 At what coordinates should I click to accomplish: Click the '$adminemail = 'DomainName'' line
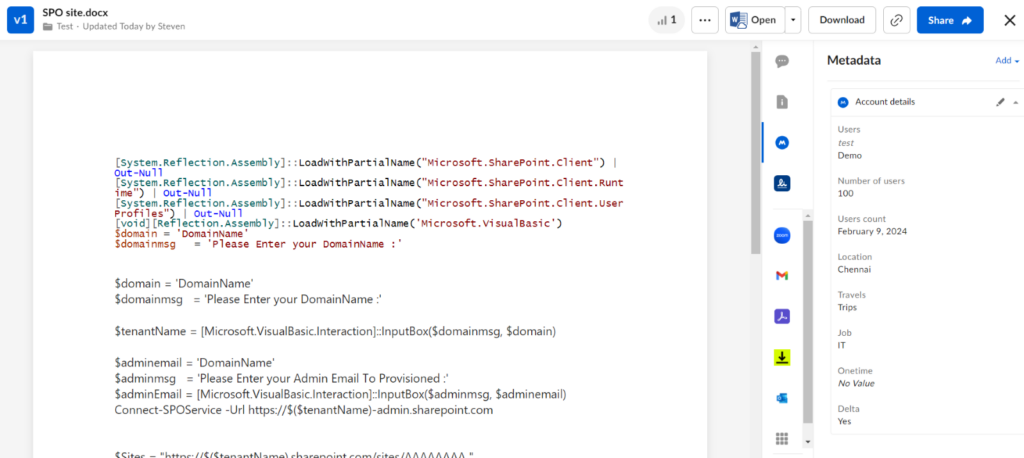tap(195, 363)
